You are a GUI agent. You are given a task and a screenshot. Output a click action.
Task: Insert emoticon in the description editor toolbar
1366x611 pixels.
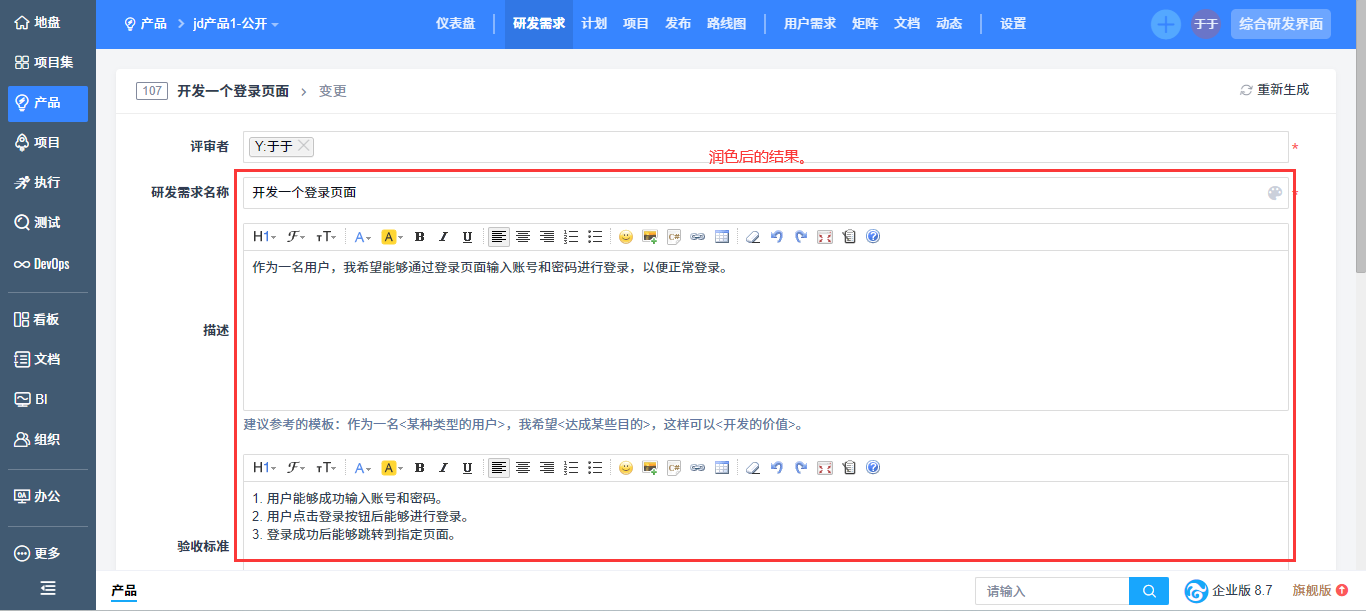(626, 237)
